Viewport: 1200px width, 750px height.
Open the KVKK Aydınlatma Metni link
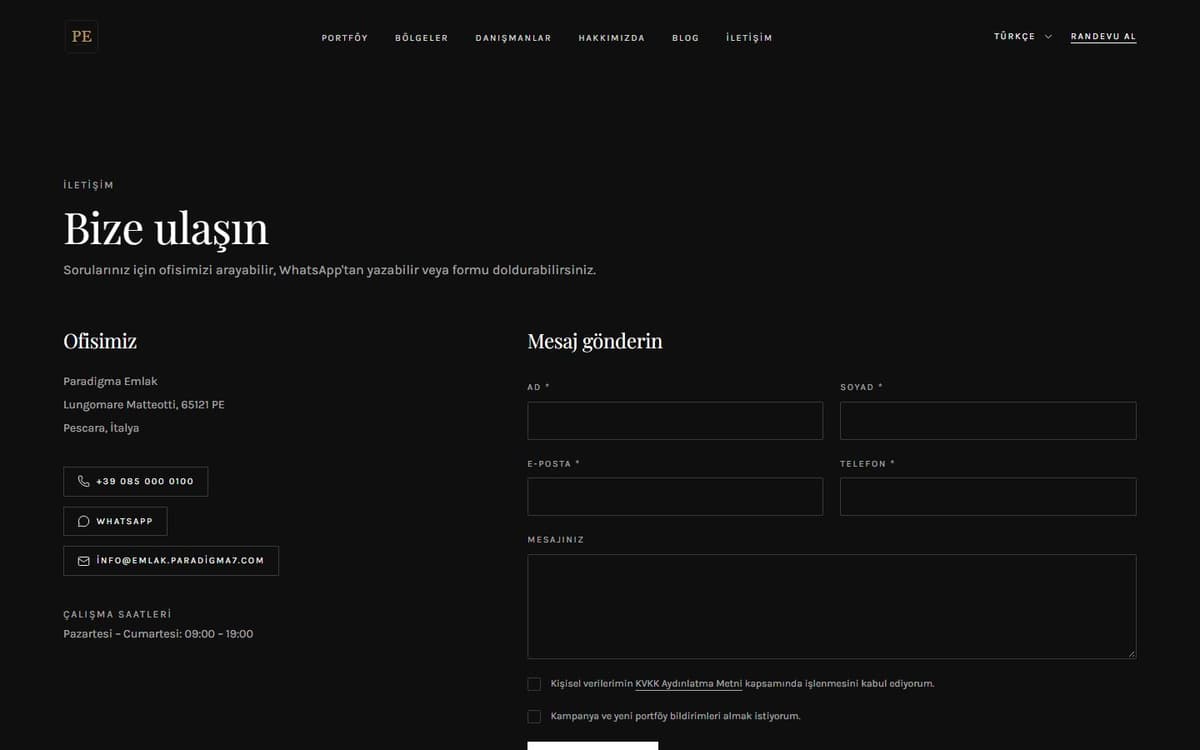point(689,684)
